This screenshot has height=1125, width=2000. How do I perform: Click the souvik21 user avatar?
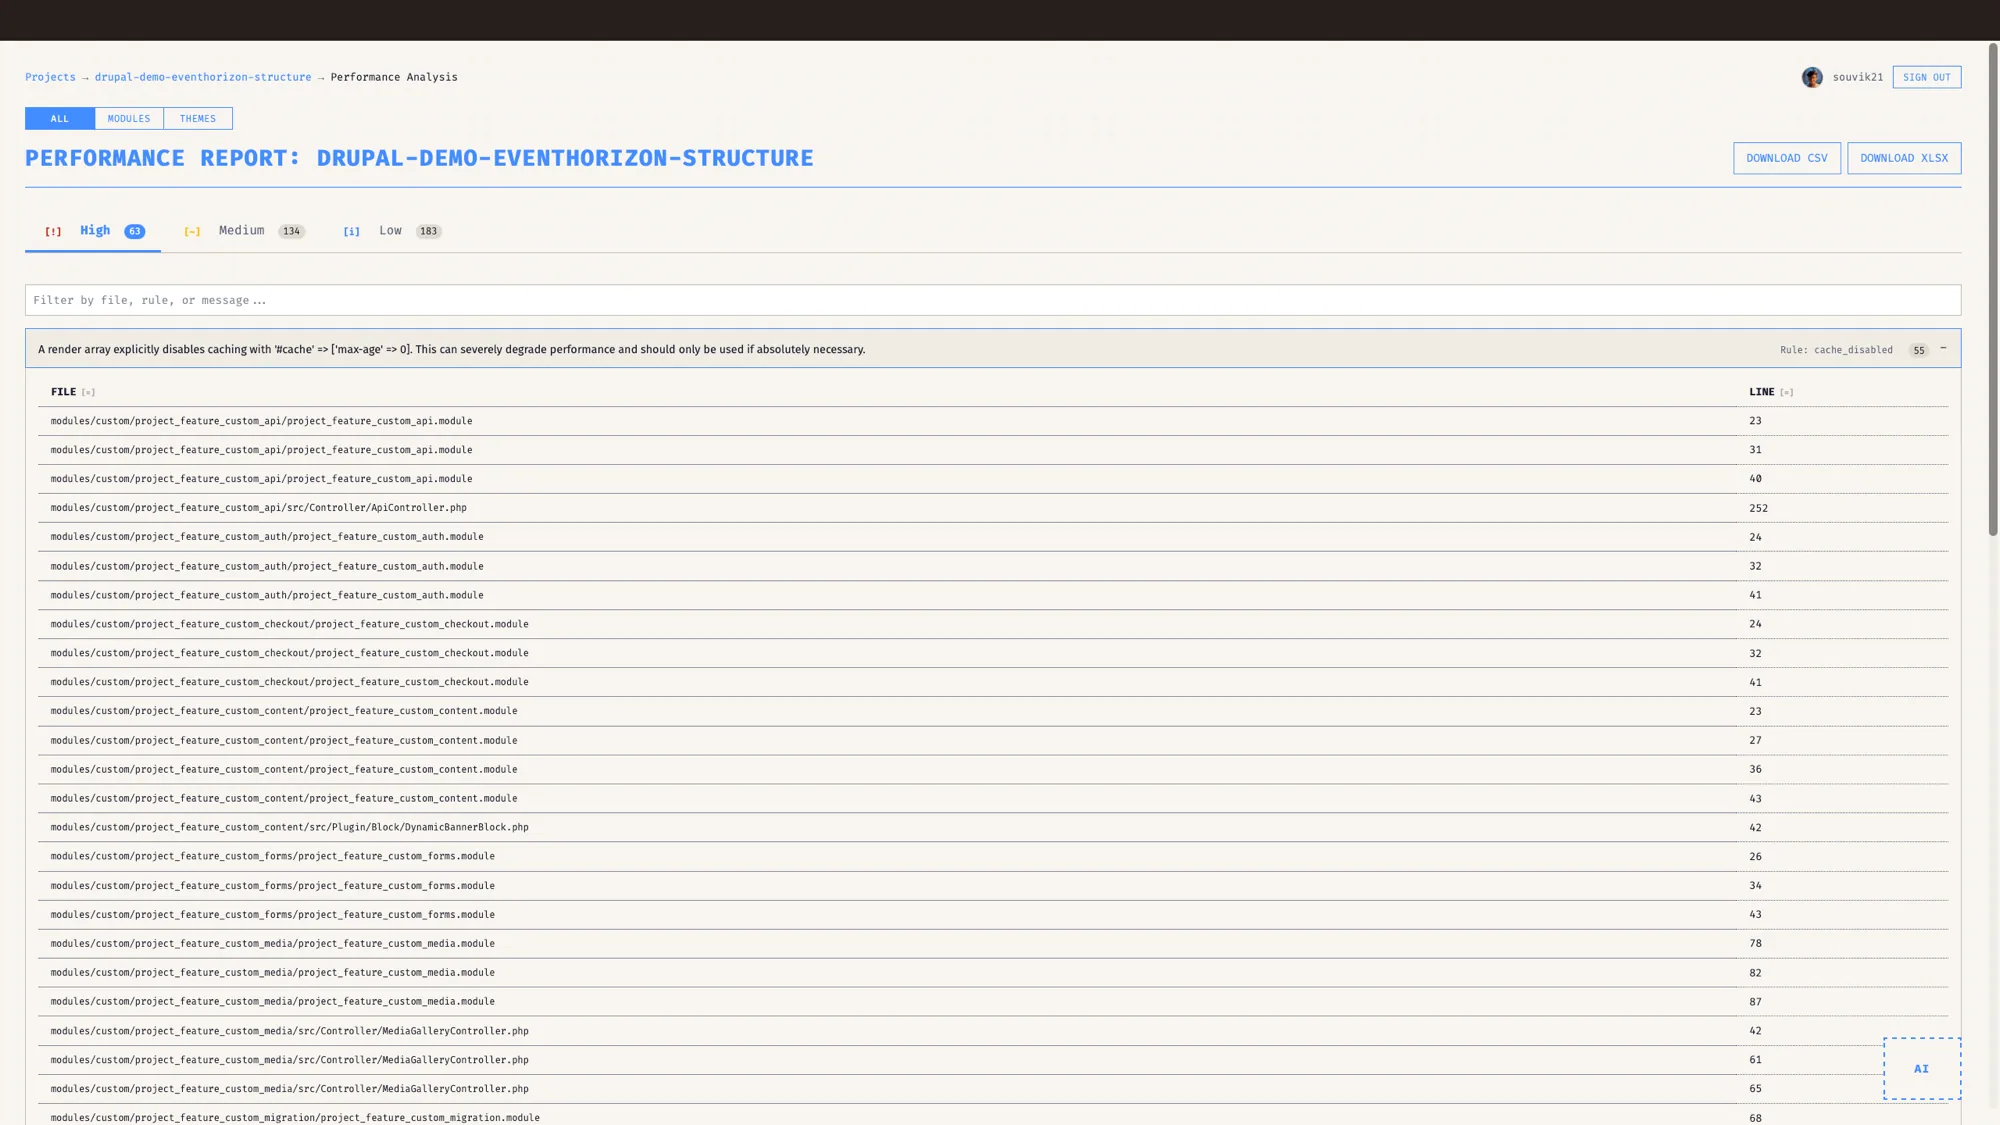(1812, 77)
